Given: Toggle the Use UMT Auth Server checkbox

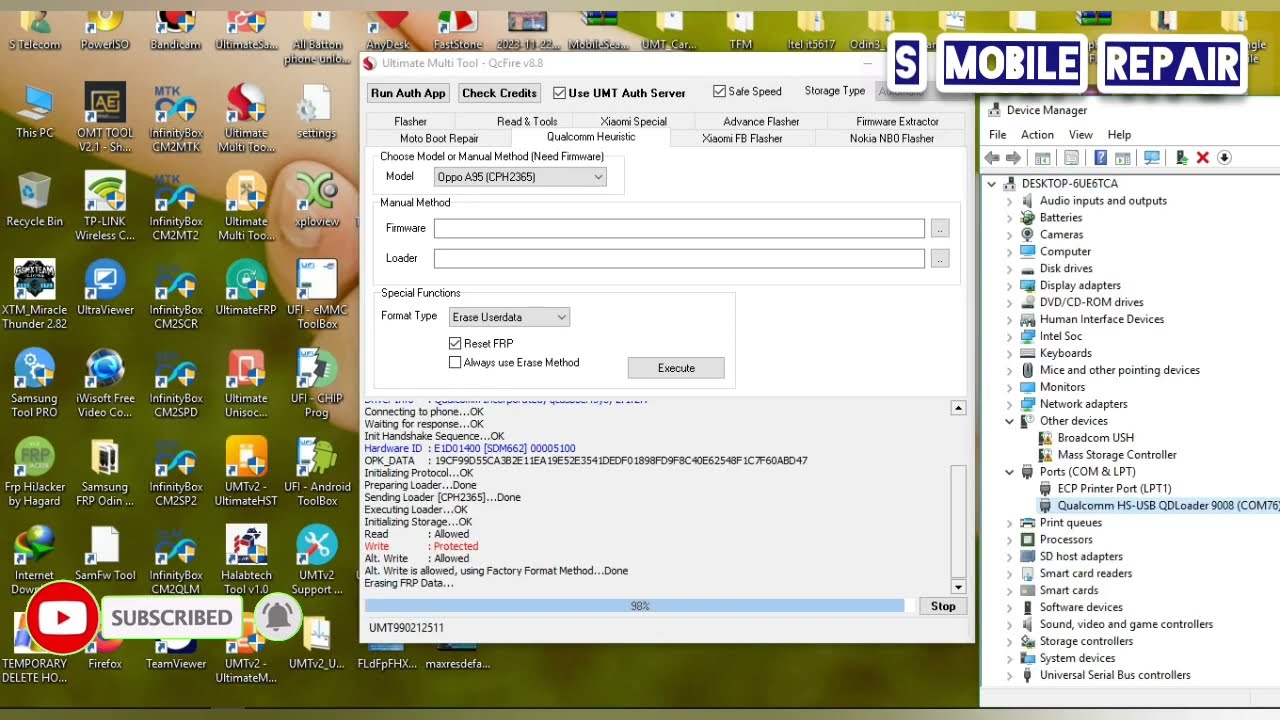Looking at the screenshot, I should [559, 93].
